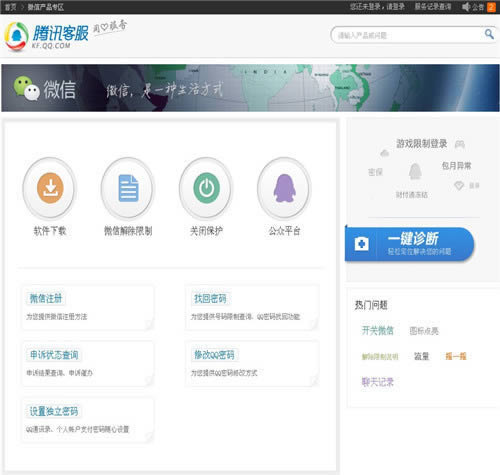The width and height of the screenshot is (500, 475).
Task: Open the 微信注册 card
Action: 88,307
